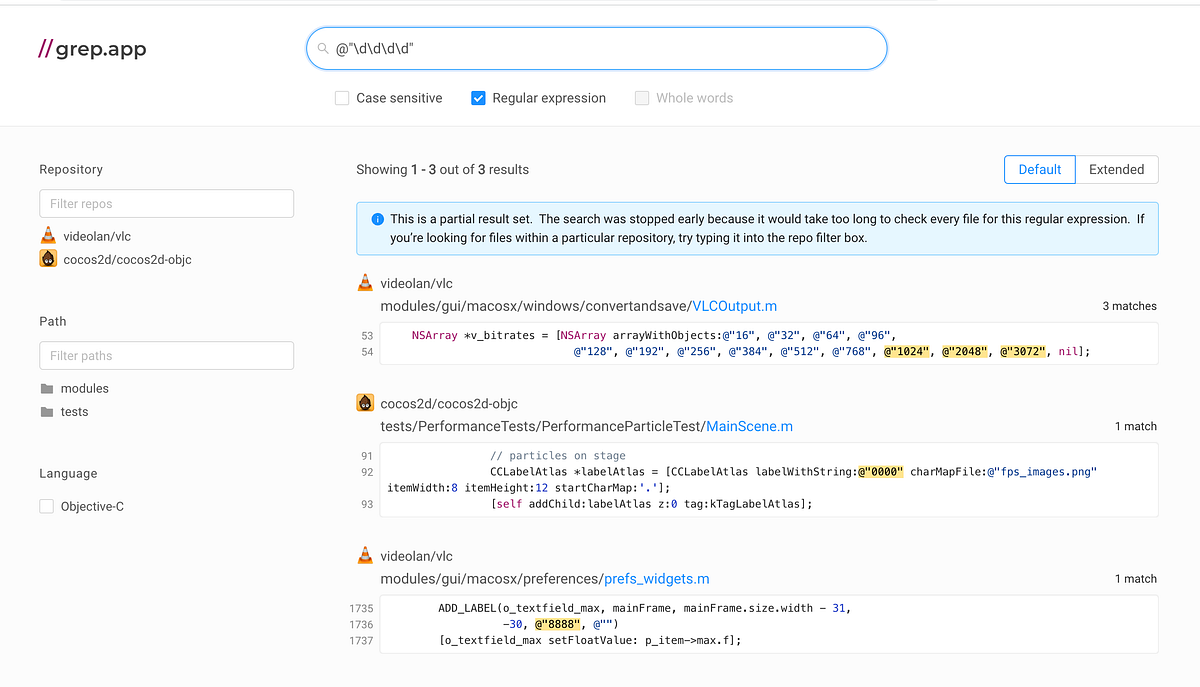Enable the Case sensitive checkbox
Viewport: 1200px width, 687px height.
tap(341, 98)
